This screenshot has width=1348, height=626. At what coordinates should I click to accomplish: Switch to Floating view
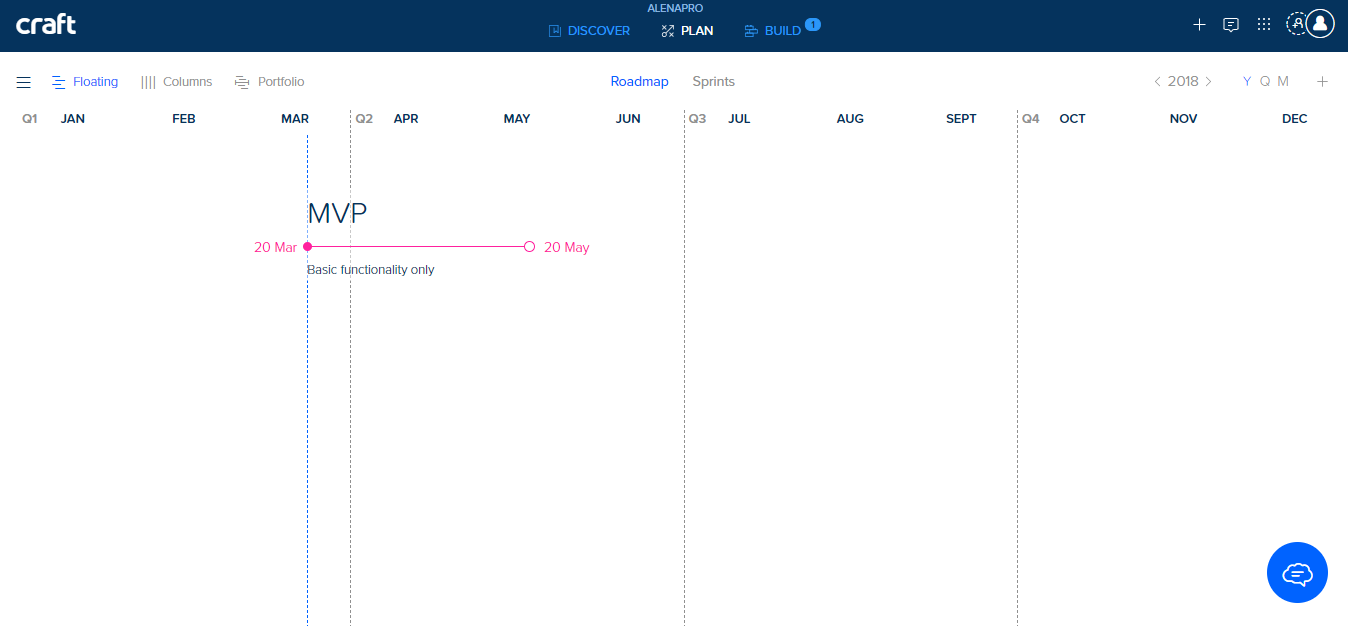pos(85,82)
